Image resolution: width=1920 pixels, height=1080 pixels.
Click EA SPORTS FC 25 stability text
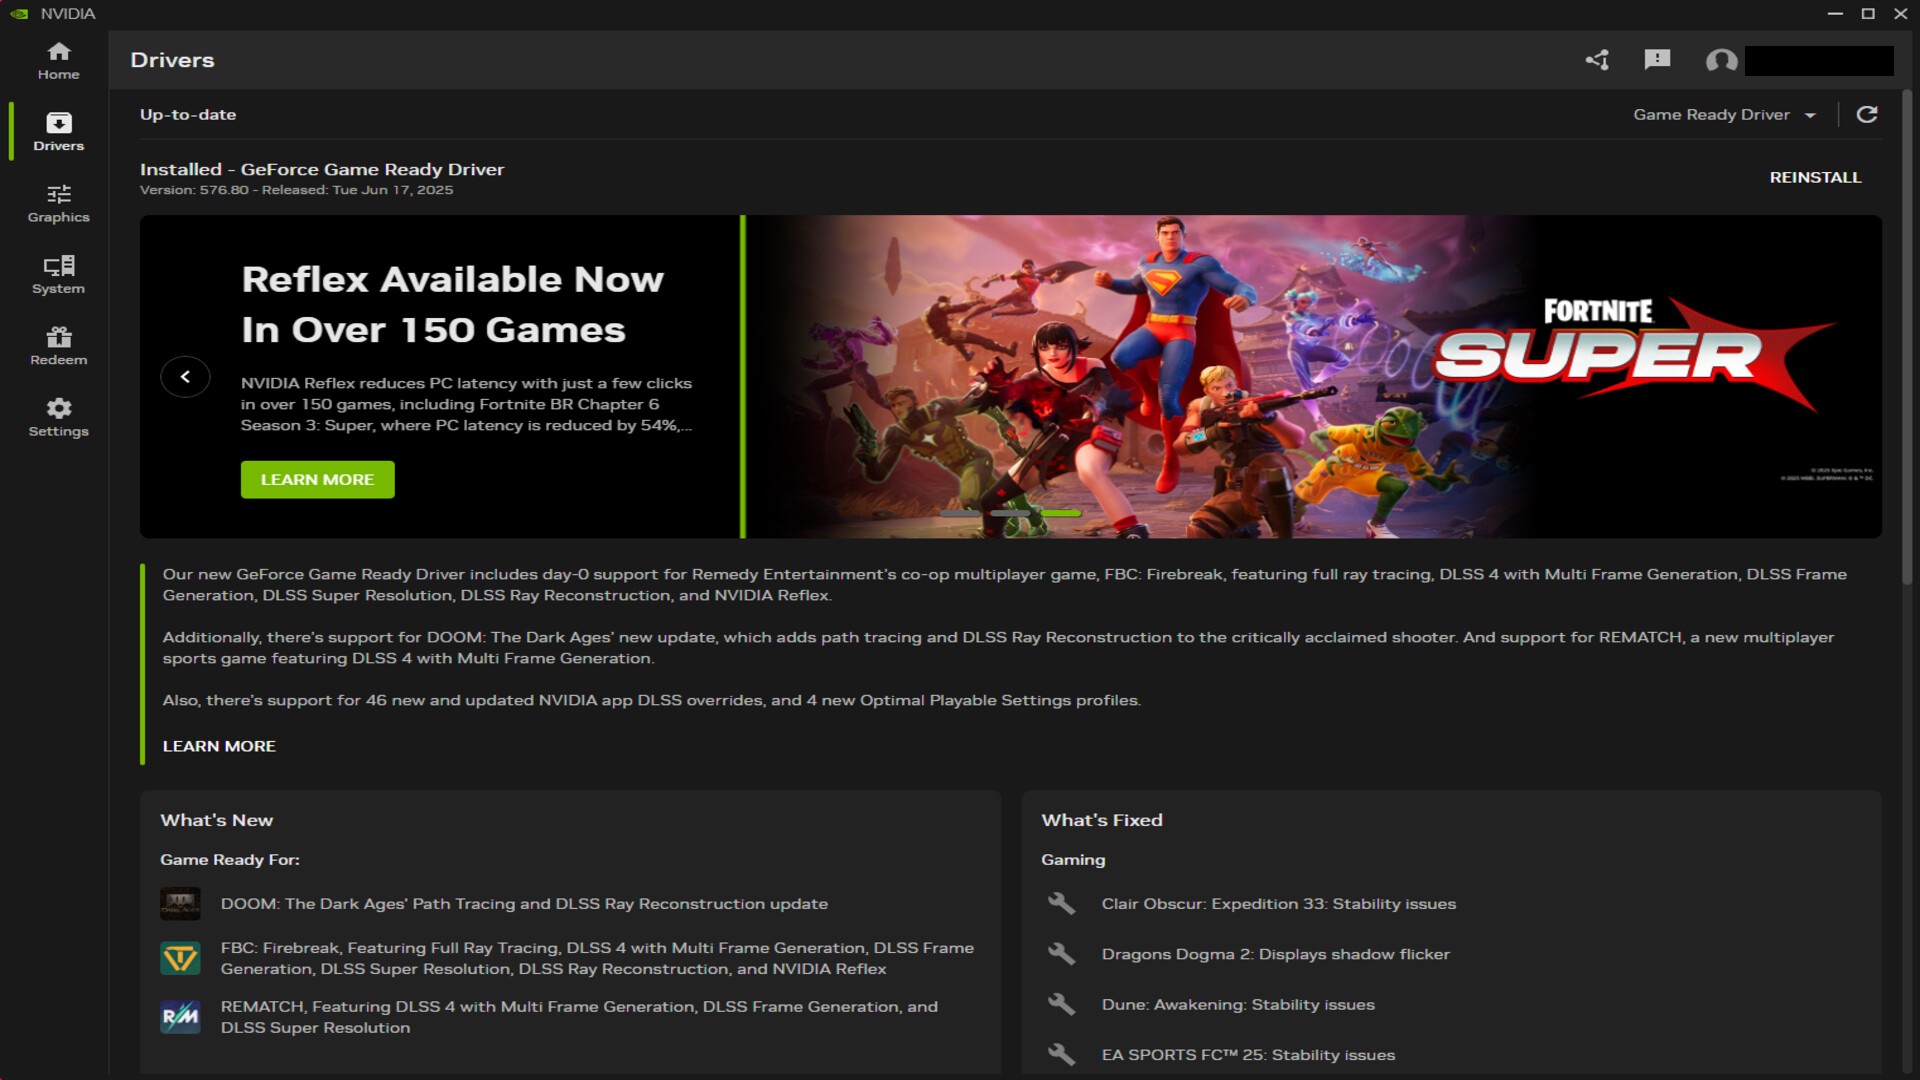point(1248,1055)
